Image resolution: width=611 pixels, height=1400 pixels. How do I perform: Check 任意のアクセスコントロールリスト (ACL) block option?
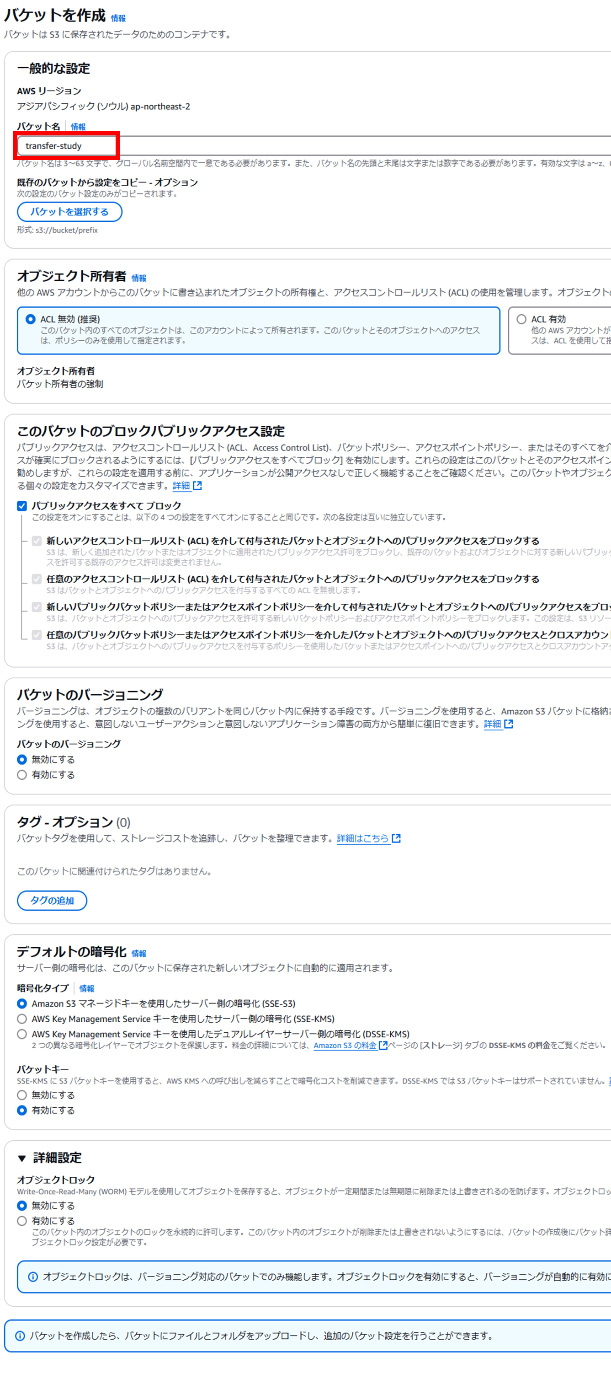click(x=37, y=578)
